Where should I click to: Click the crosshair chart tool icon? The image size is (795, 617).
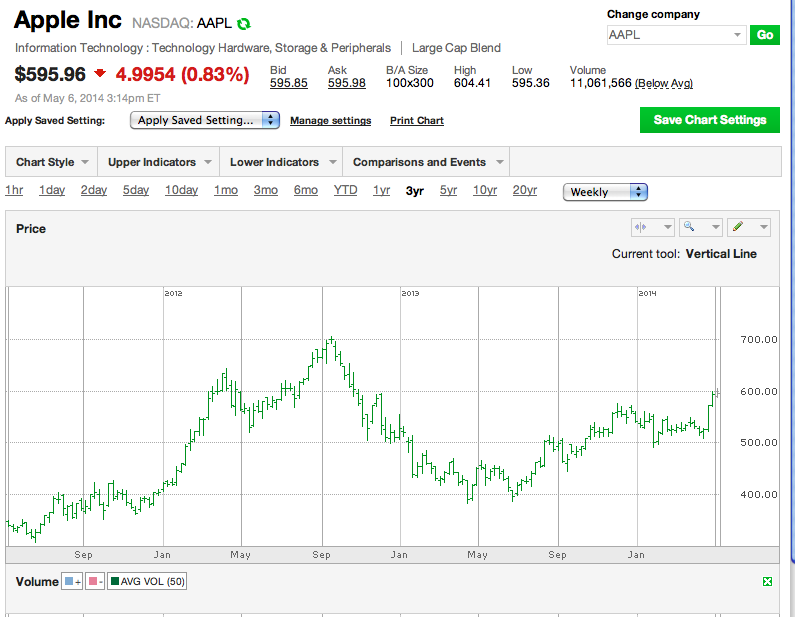[641, 227]
